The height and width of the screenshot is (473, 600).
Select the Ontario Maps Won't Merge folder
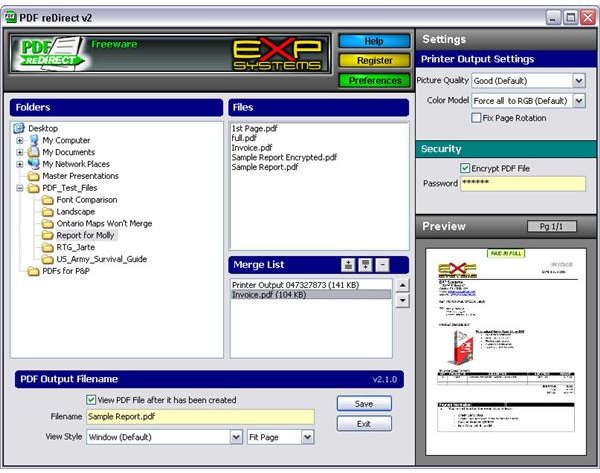tap(104, 223)
